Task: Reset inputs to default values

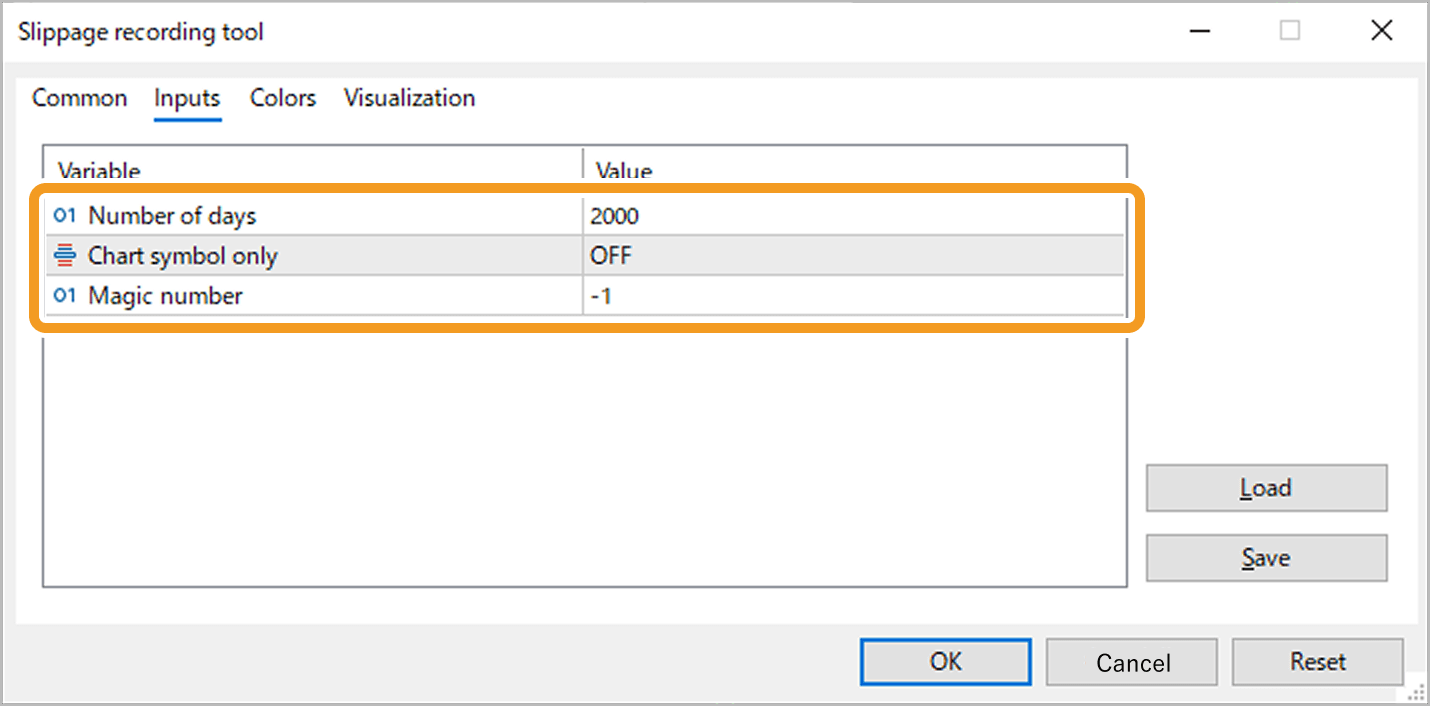Action: 1317,661
